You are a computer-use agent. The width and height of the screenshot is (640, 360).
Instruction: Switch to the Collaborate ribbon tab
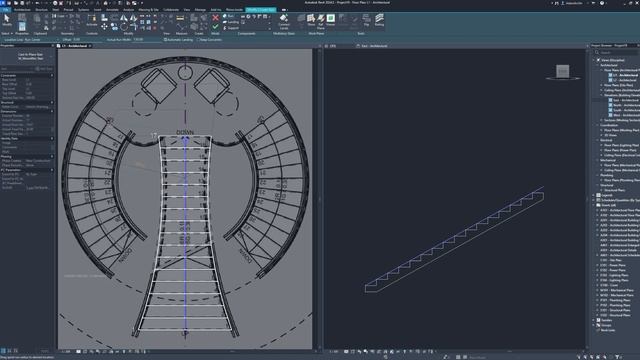click(x=171, y=9)
